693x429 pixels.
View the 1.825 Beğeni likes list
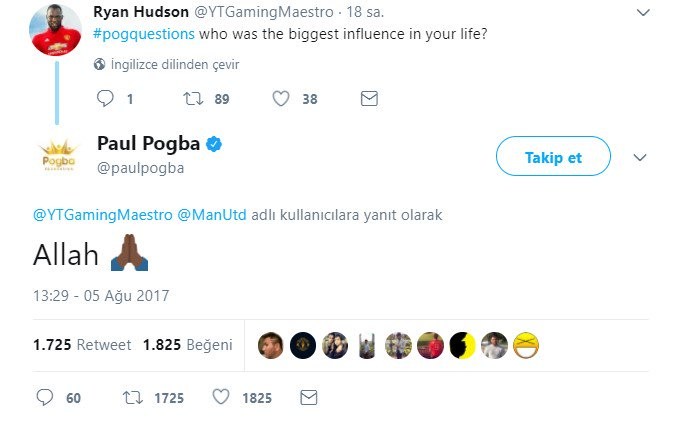tap(187, 345)
